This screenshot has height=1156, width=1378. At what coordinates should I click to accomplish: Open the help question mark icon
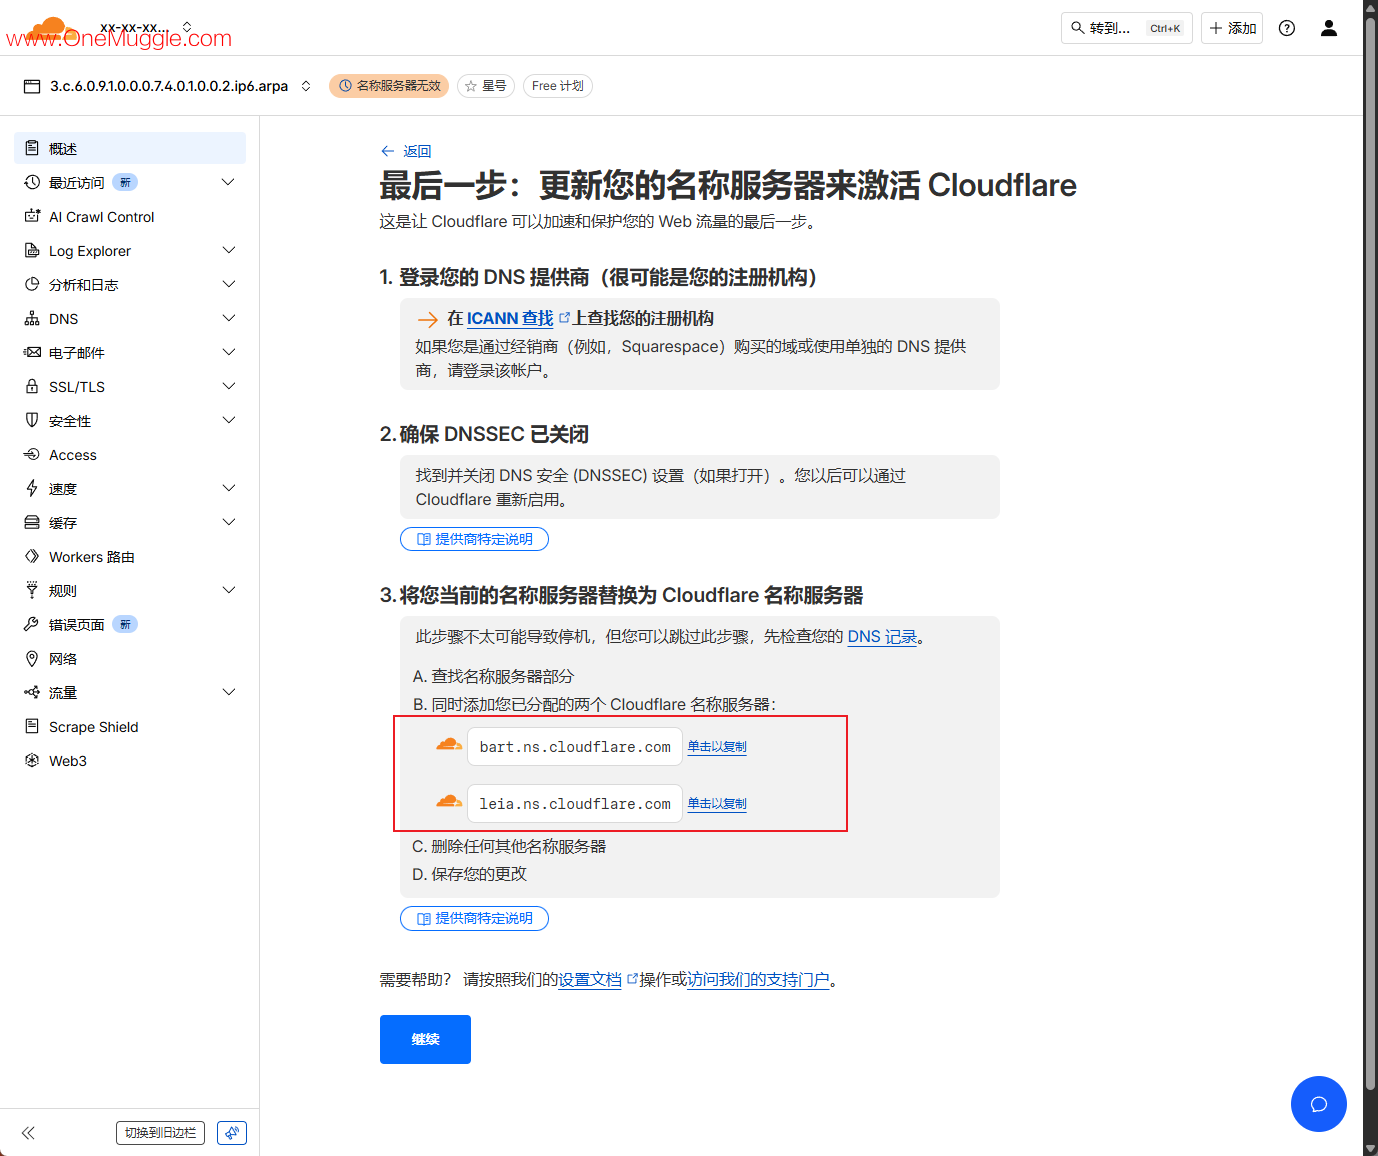[1287, 28]
